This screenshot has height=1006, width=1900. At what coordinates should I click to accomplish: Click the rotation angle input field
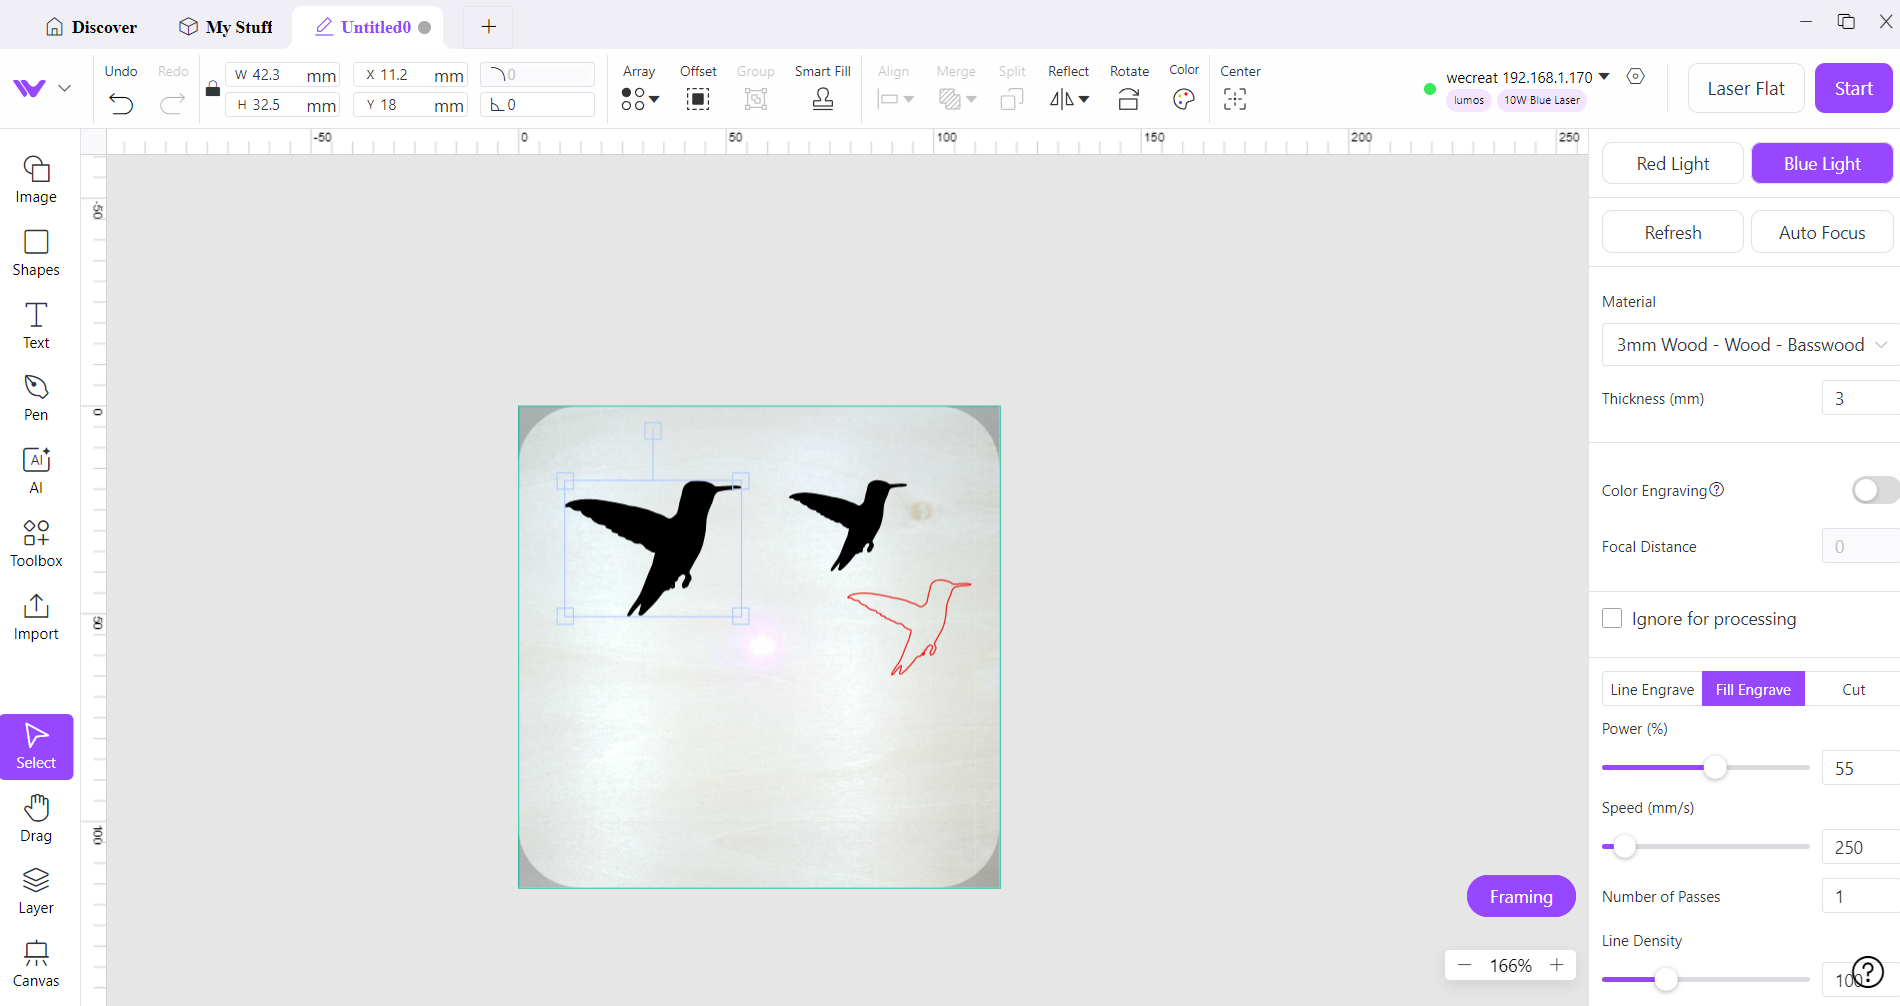point(538,105)
